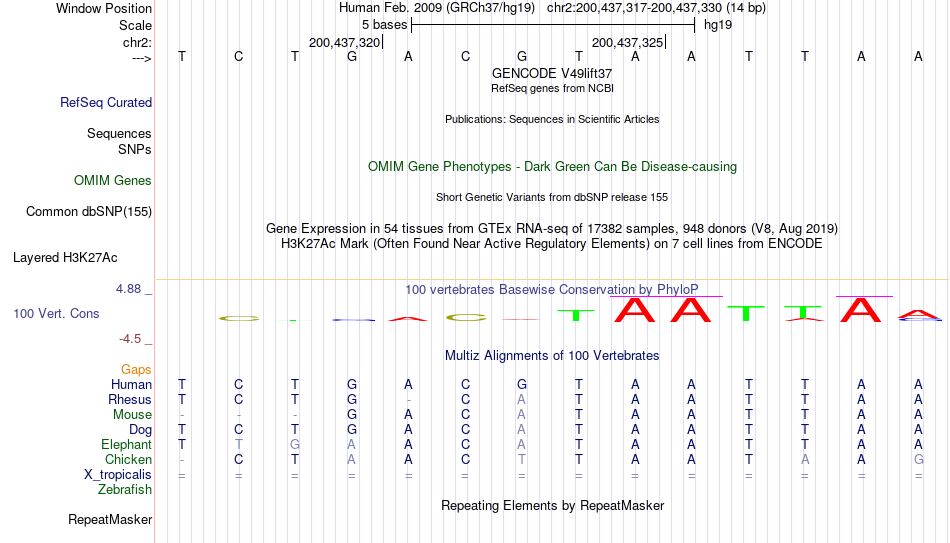Click the 5 bases scale bar
950x543 pixels.
[x=553, y=25]
